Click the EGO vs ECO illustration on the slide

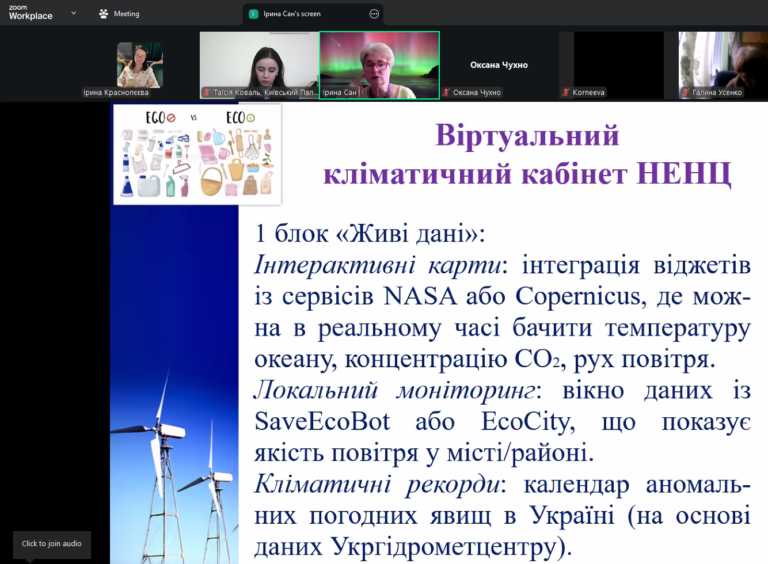click(x=197, y=154)
